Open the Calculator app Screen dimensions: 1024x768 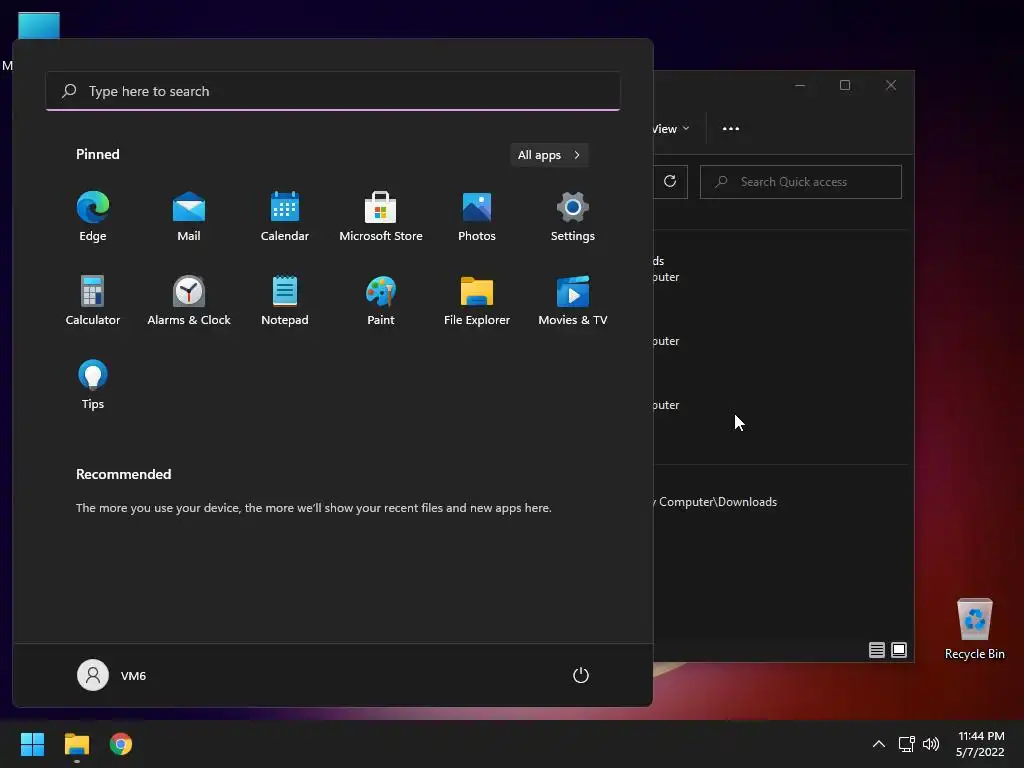click(x=93, y=301)
